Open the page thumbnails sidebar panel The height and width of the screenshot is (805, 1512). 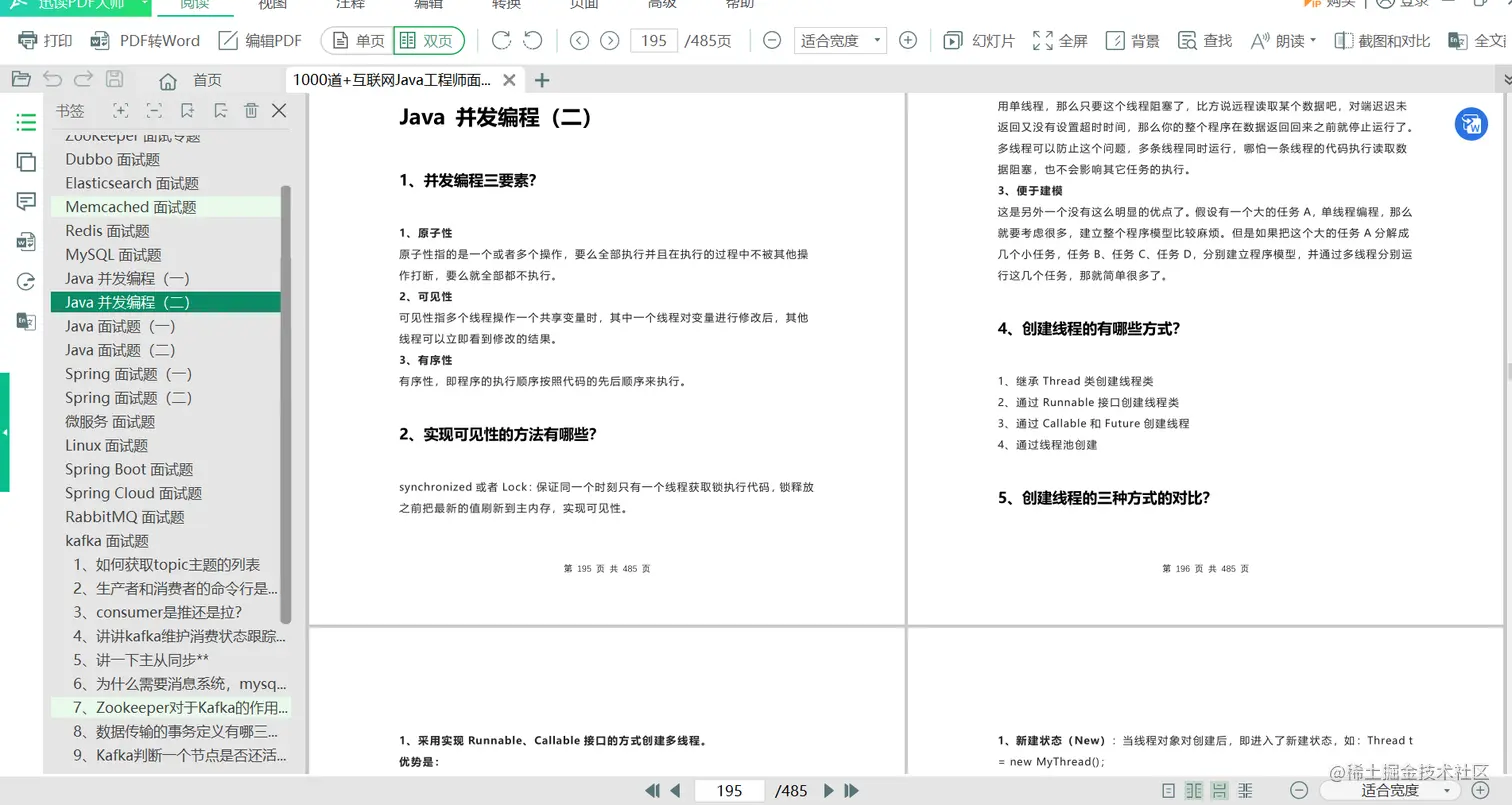[x=26, y=162]
